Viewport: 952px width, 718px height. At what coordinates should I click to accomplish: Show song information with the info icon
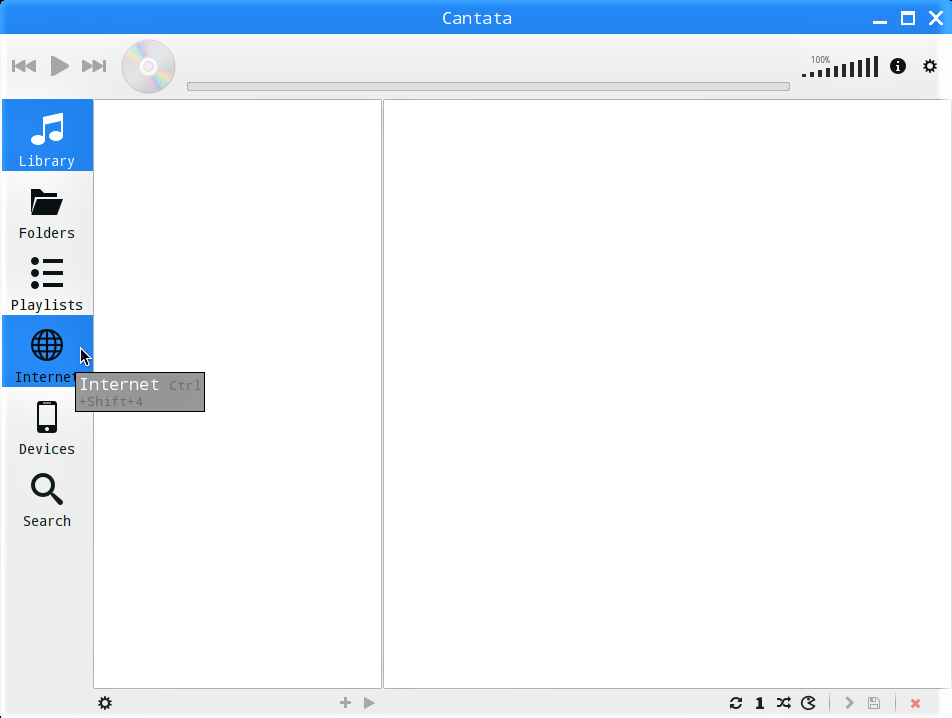click(x=898, y=66)
